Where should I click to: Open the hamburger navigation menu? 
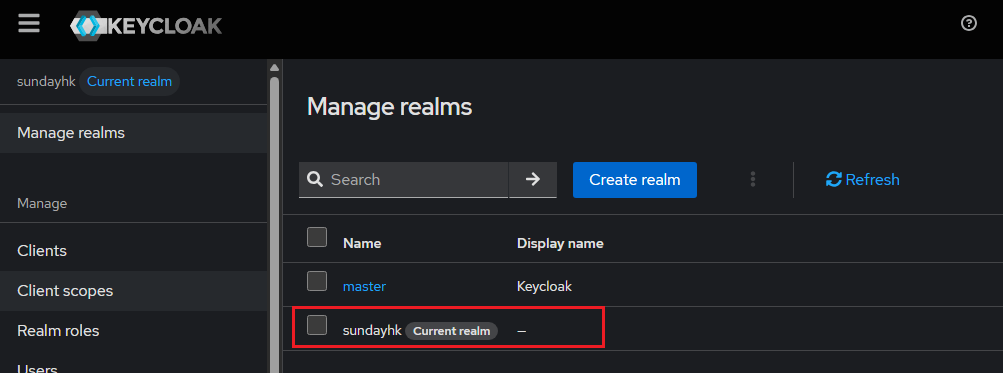(x=29, y=24)
